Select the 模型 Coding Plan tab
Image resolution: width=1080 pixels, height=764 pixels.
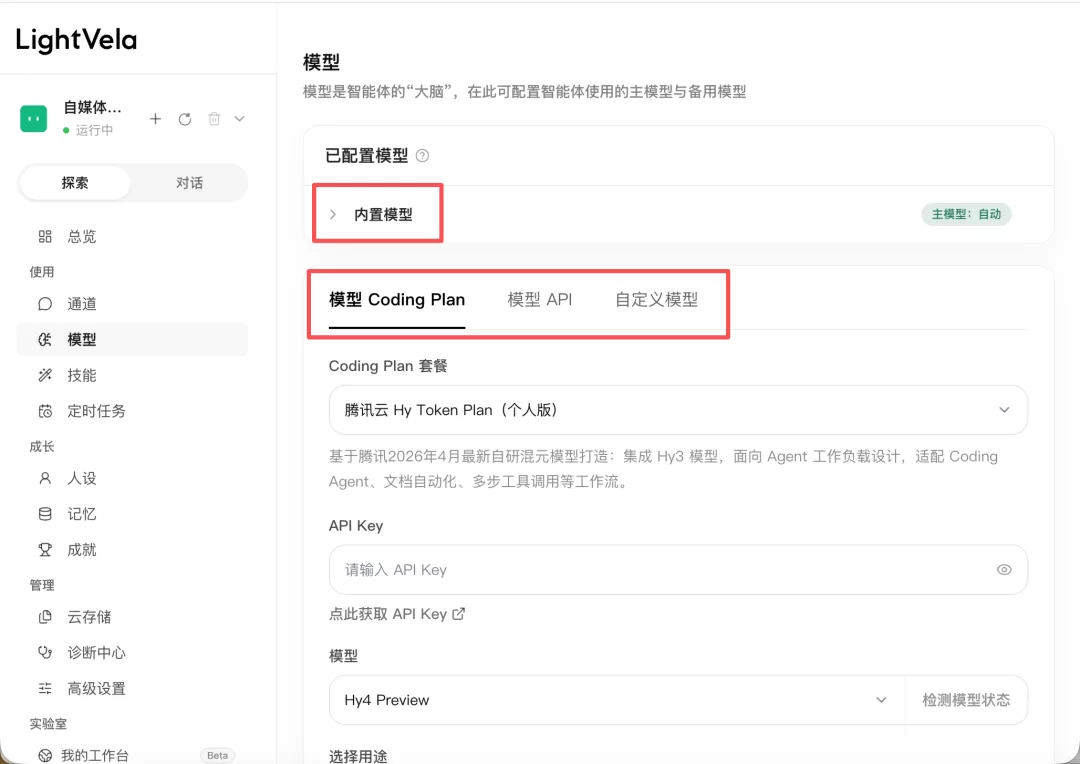pyautogui.click(x=397, y=300)
